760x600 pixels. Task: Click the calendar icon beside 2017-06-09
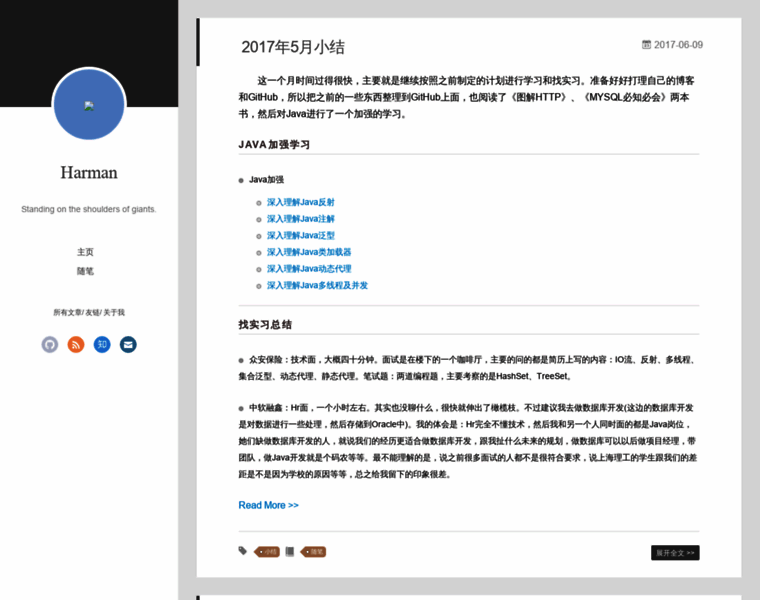[646, 44]
